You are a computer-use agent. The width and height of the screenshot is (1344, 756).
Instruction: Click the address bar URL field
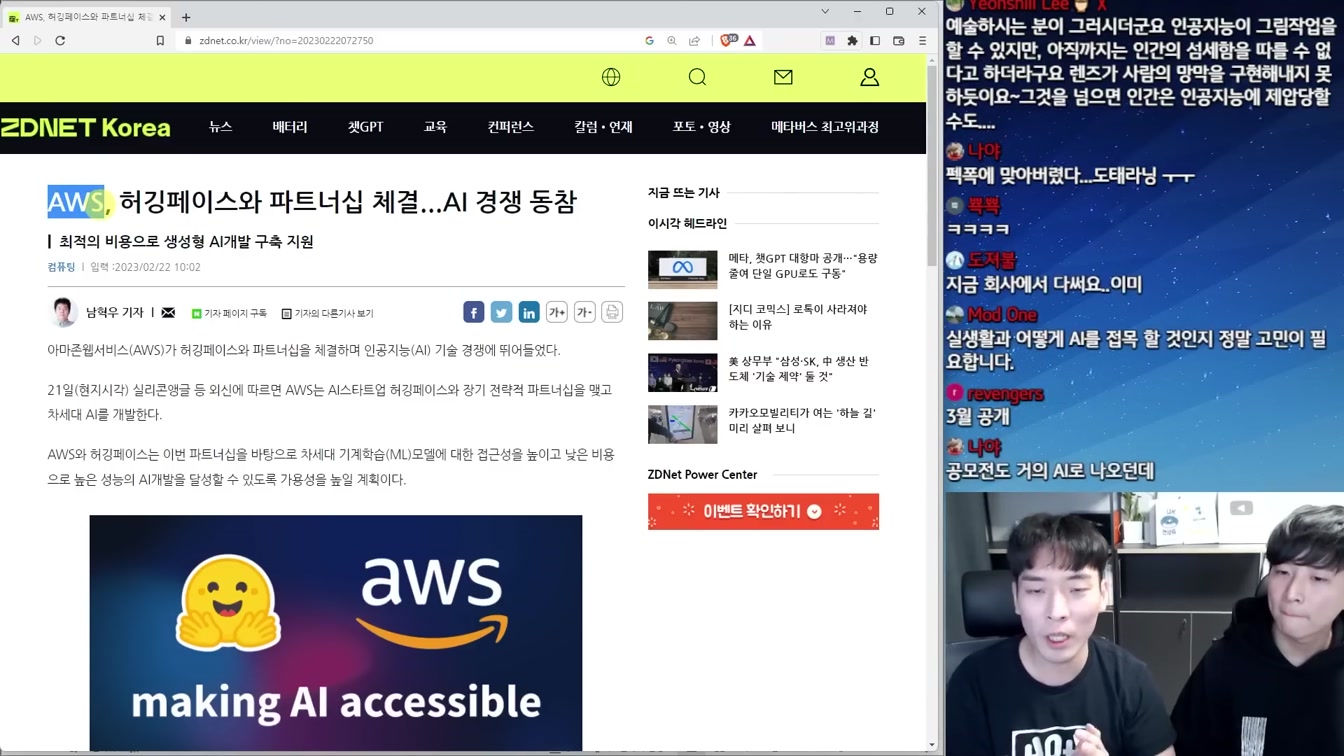pos(410,41)
